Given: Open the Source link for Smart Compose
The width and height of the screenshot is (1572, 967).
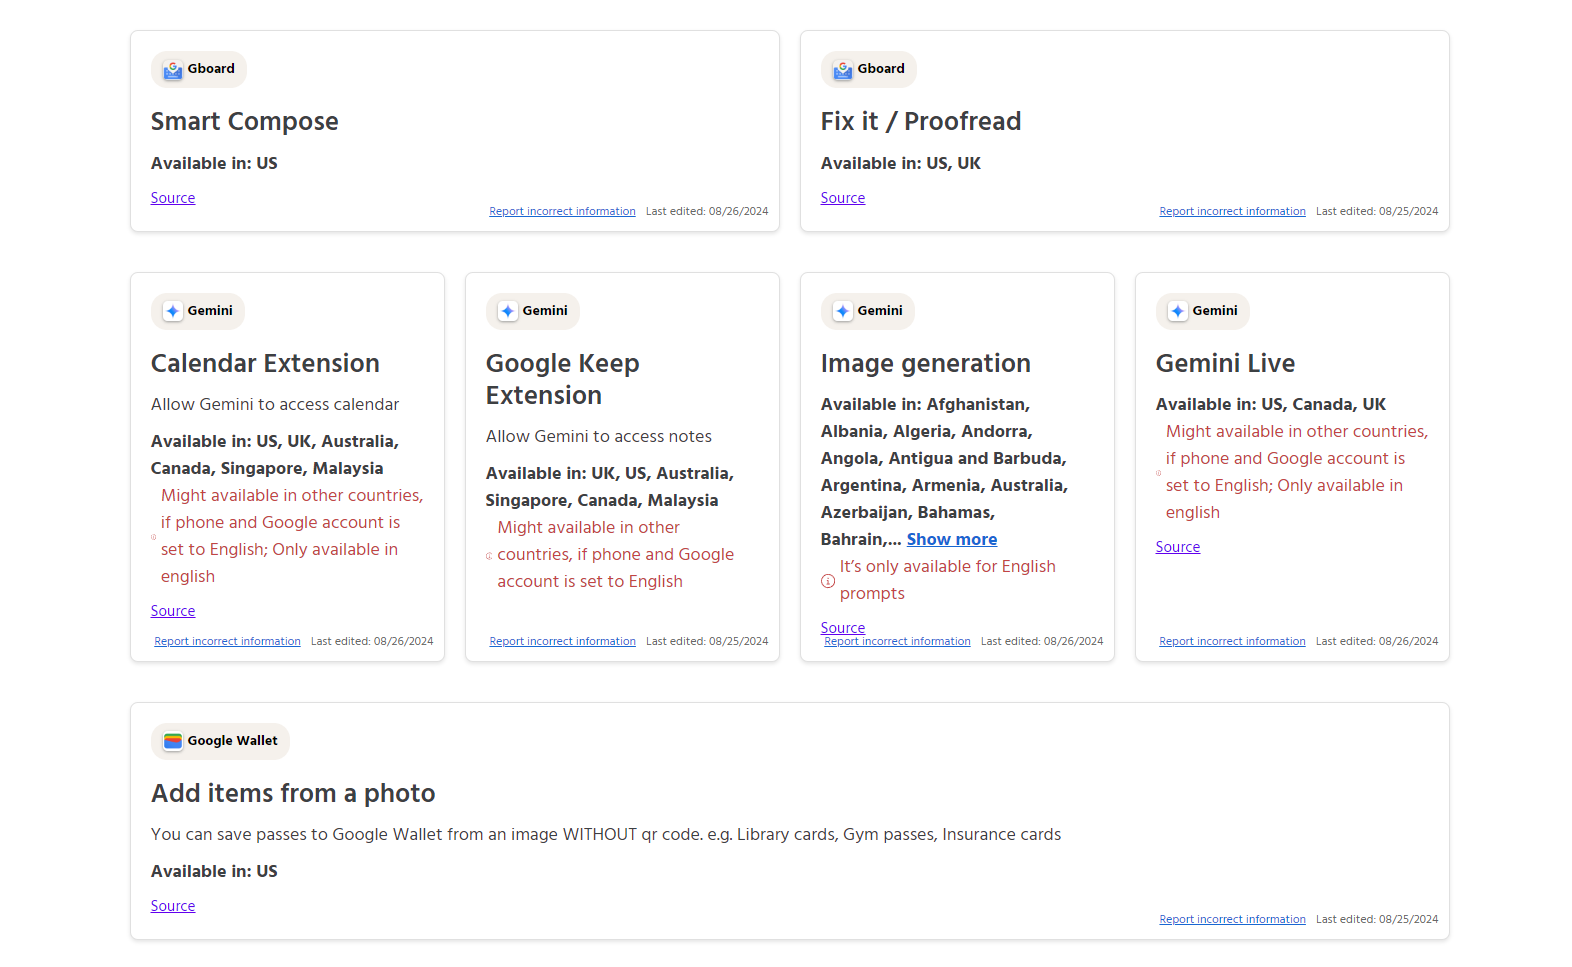Looking at the screenshot, I should [173, 198].
